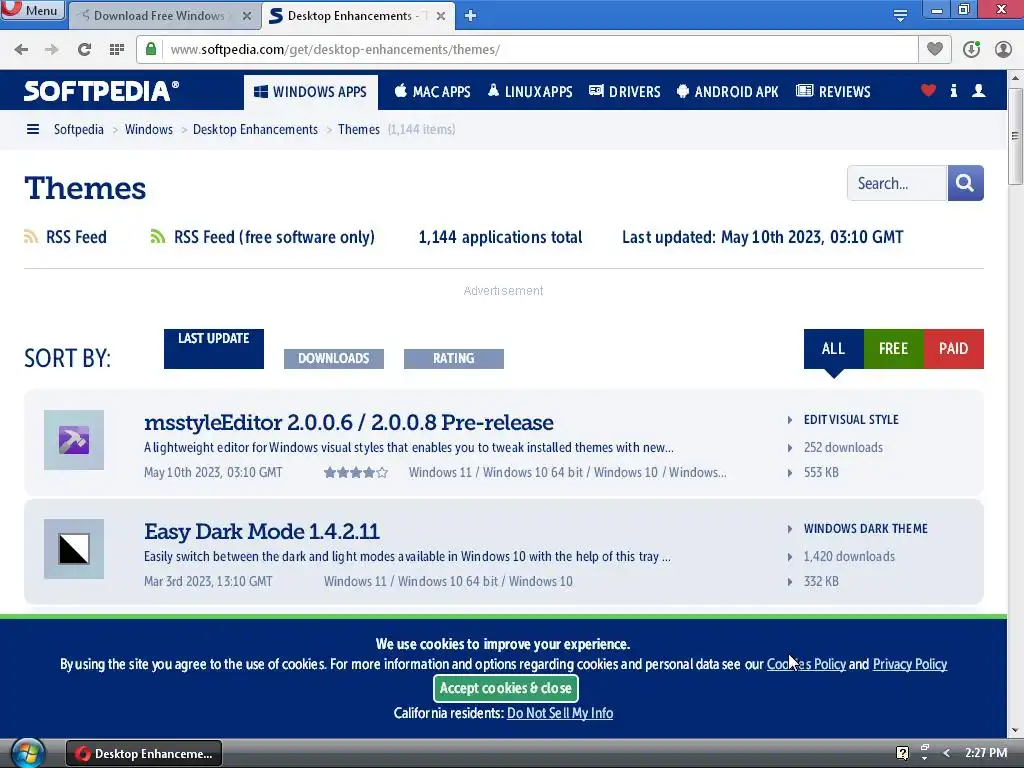The width and height of the screenshot is (1024, 768).
Task: Click the Windows Dark Theme tag
Action: 865,528
